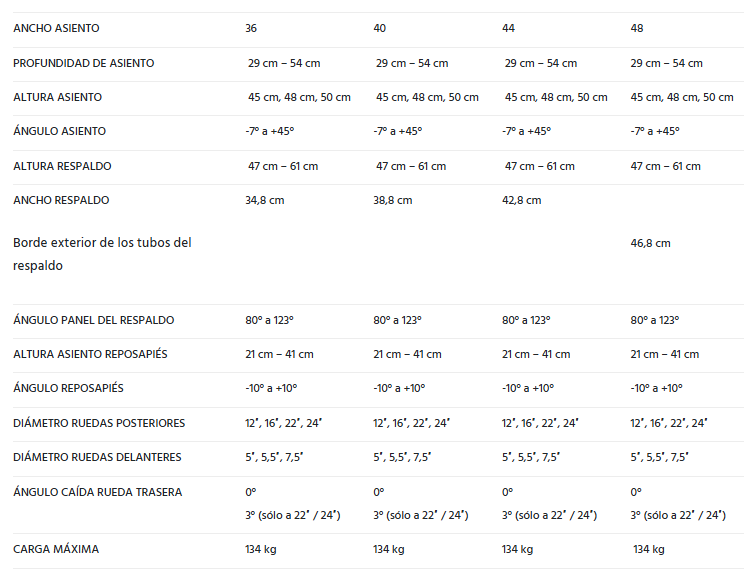Click the ANCHO ASIENTO row label
Image resolution: width=749 pixels, height=579 pixels.
[x=56, y=28]
